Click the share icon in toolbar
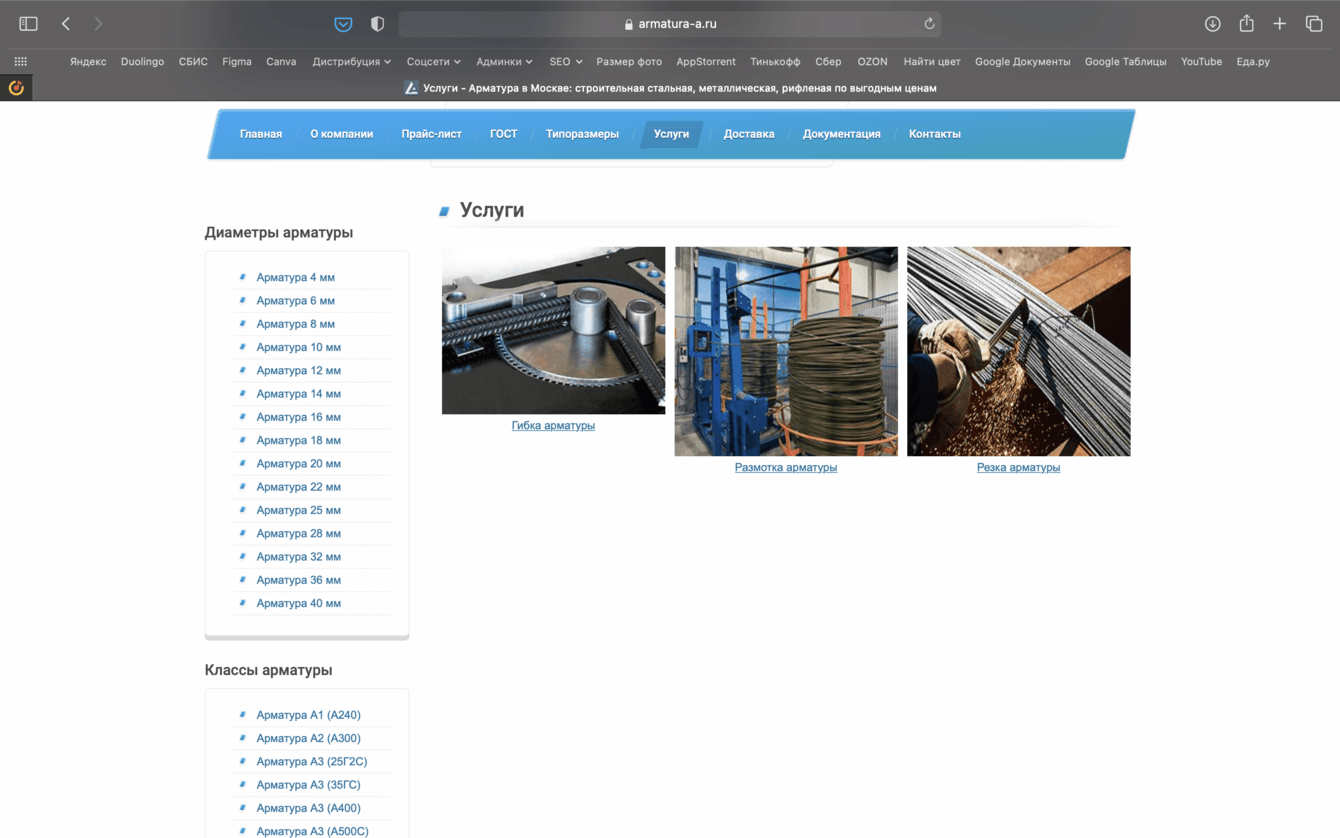This screenshot has width=1340, height=838. pyautogui.click(x=1246, y=24)
